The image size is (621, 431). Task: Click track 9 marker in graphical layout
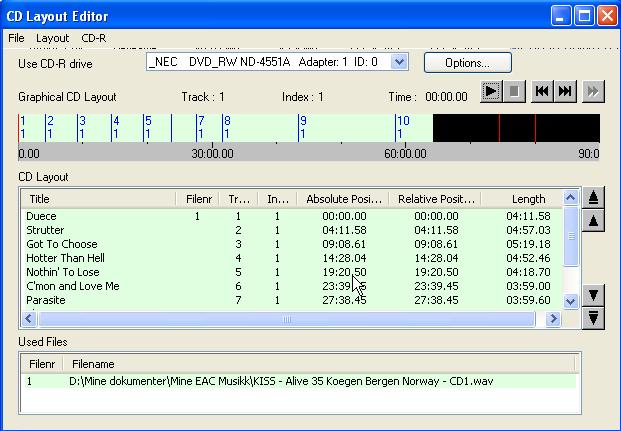pos(302,128)
